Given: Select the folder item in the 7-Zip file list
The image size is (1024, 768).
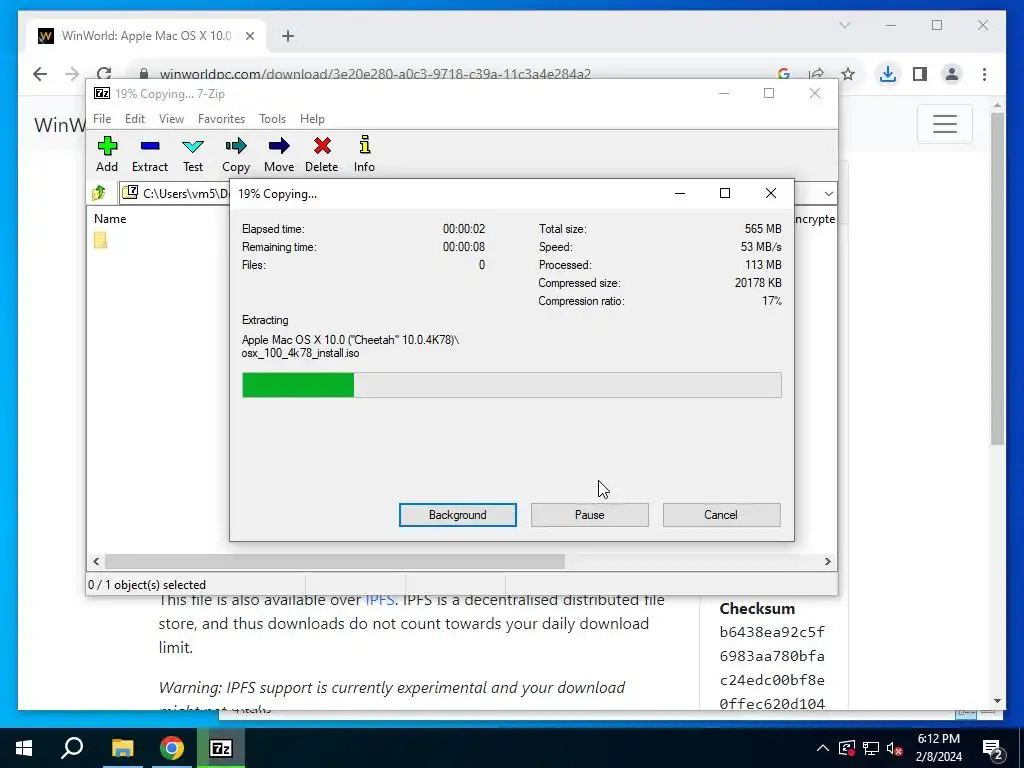Looking at the screenshot, I should [101, 240].
